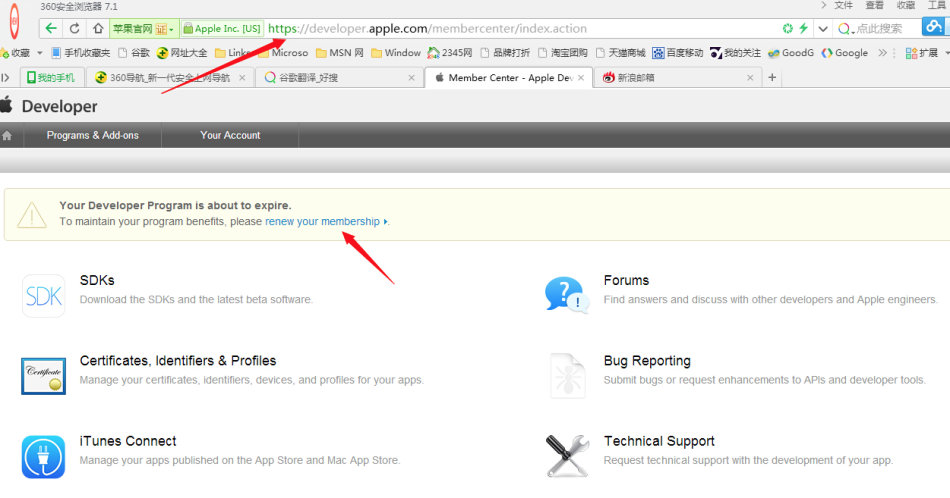Open the Bug Reporting heading link
This screenshot has width=950, height=498.
647,360
